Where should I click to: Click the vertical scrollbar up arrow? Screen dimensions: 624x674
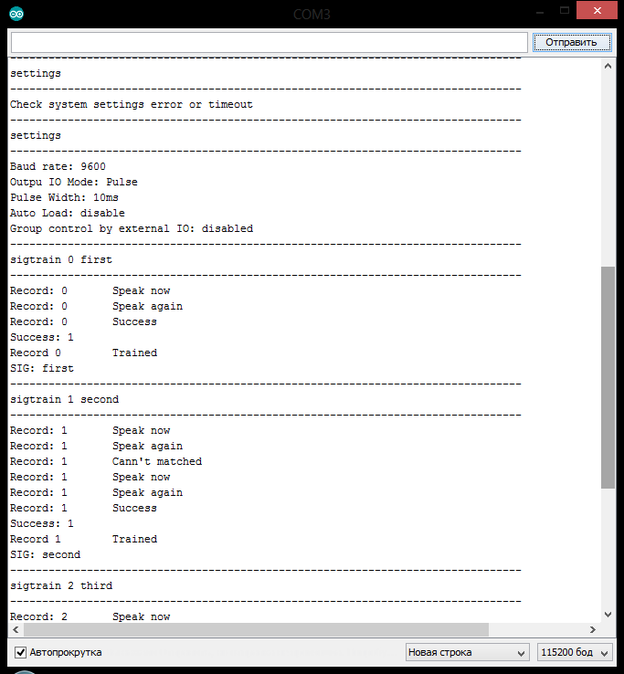pos(608,66)
